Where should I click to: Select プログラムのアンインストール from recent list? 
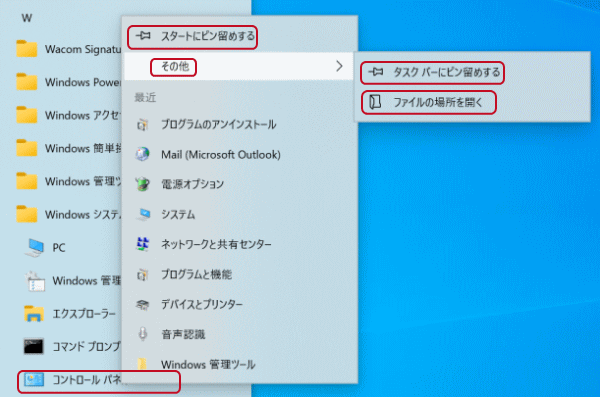click(240, 124)
